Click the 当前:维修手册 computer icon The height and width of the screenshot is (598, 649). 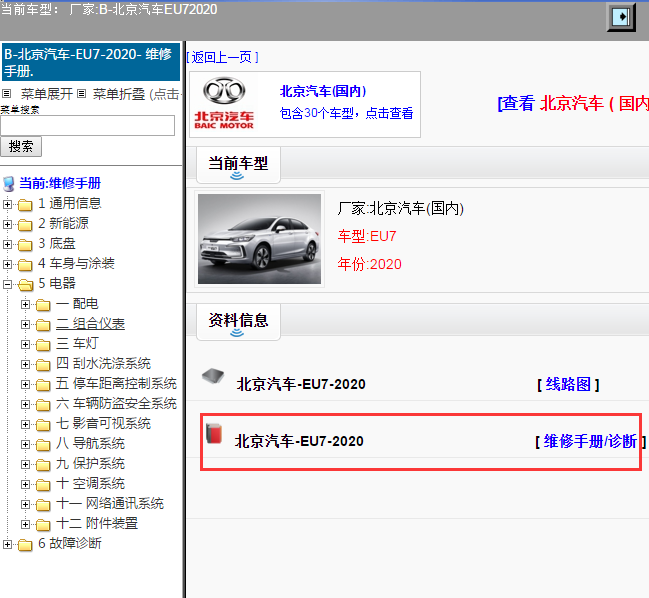click(9, 184)
